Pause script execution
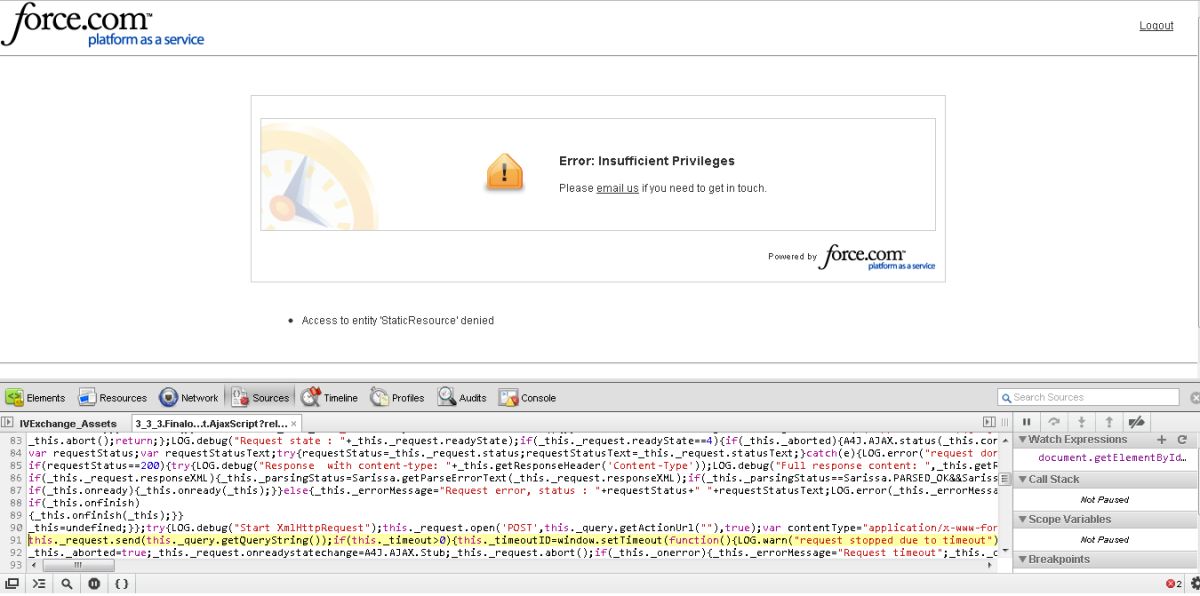 [1027, 422]
